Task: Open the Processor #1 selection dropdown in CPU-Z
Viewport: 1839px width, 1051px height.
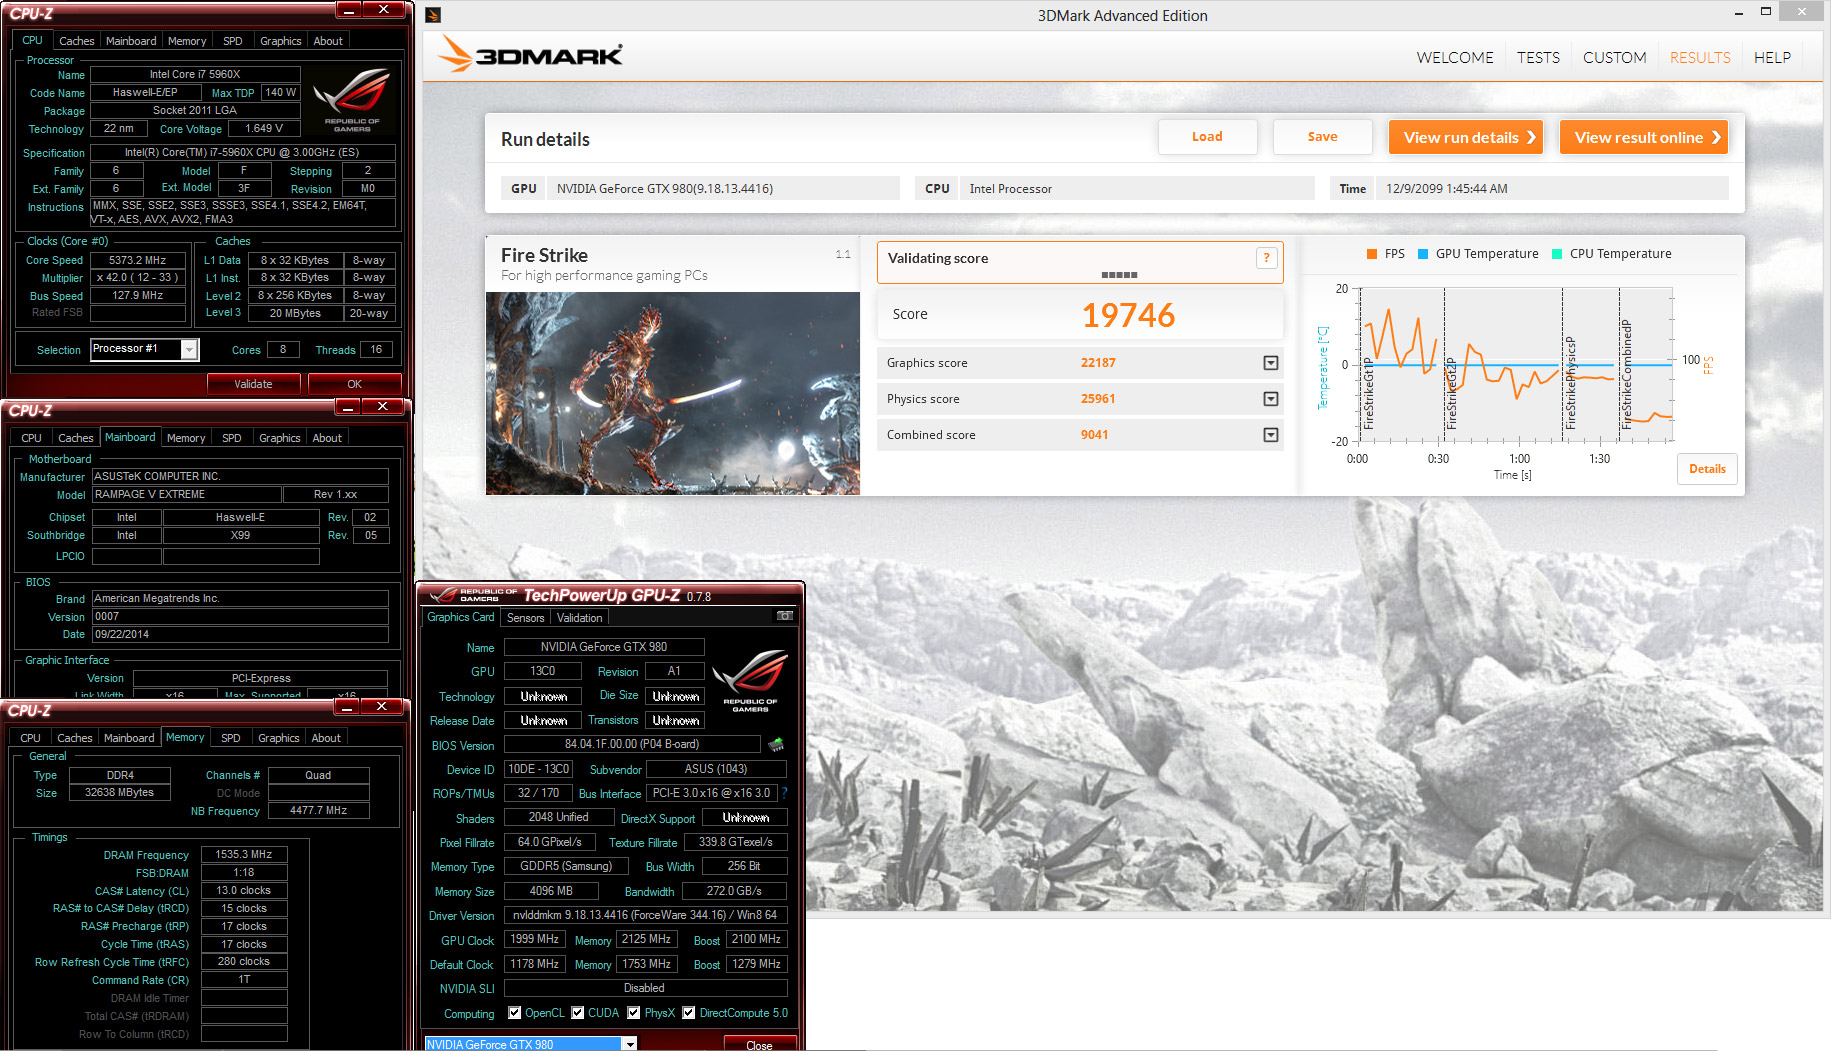Action: coord(189,349)
